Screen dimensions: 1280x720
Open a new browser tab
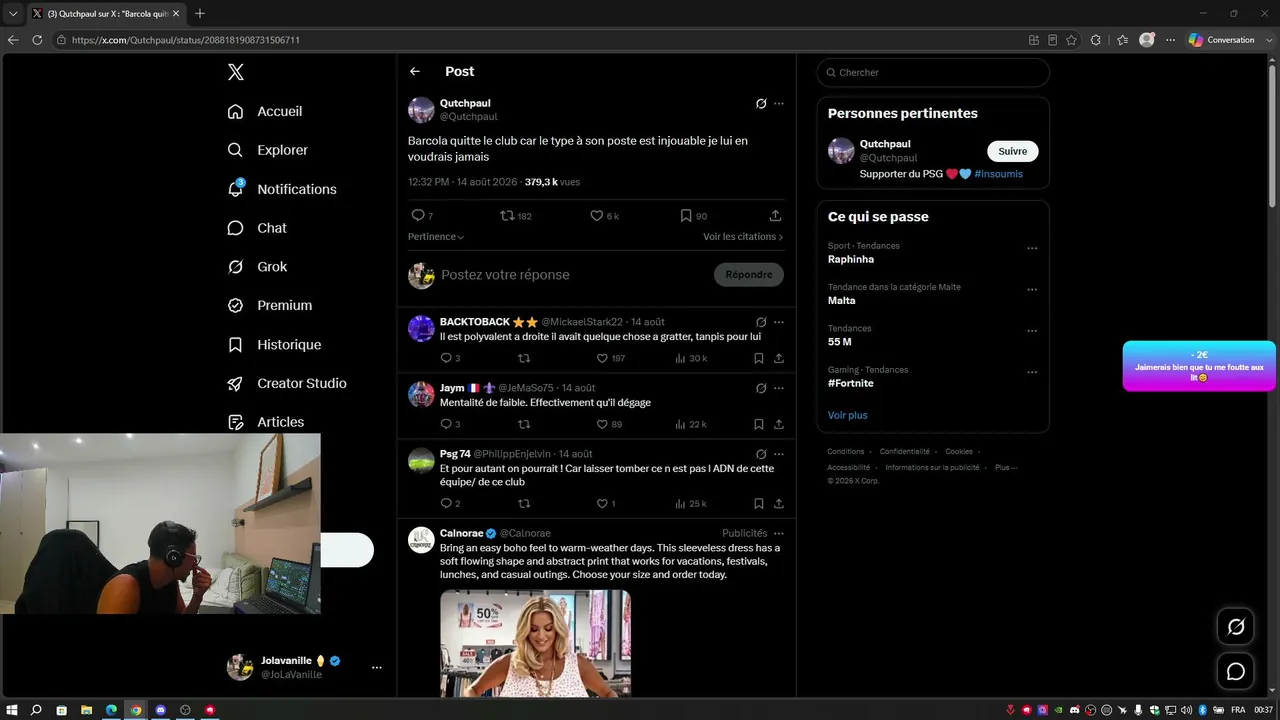pos(200,13)
